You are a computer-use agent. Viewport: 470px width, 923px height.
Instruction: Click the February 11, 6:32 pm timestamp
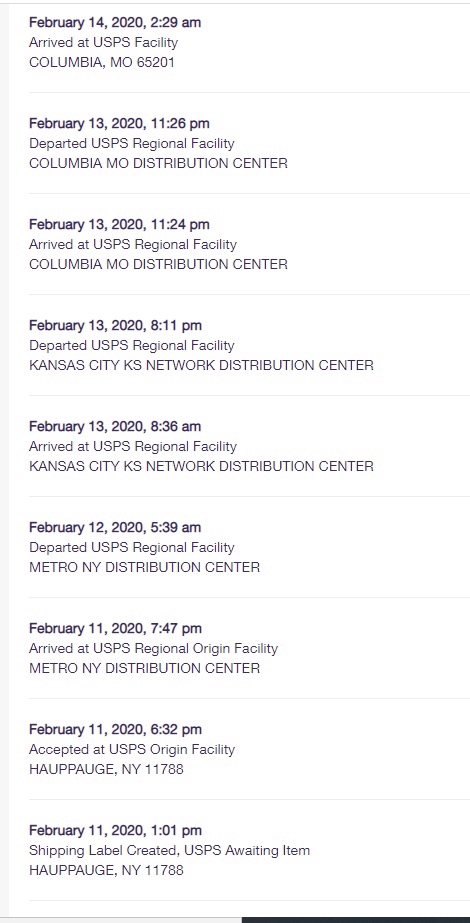(115, 729)
